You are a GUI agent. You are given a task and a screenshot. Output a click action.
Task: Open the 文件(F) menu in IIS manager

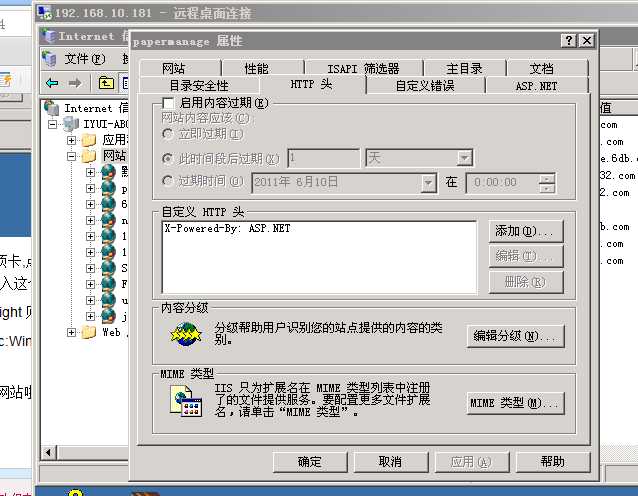pos(85,59)
